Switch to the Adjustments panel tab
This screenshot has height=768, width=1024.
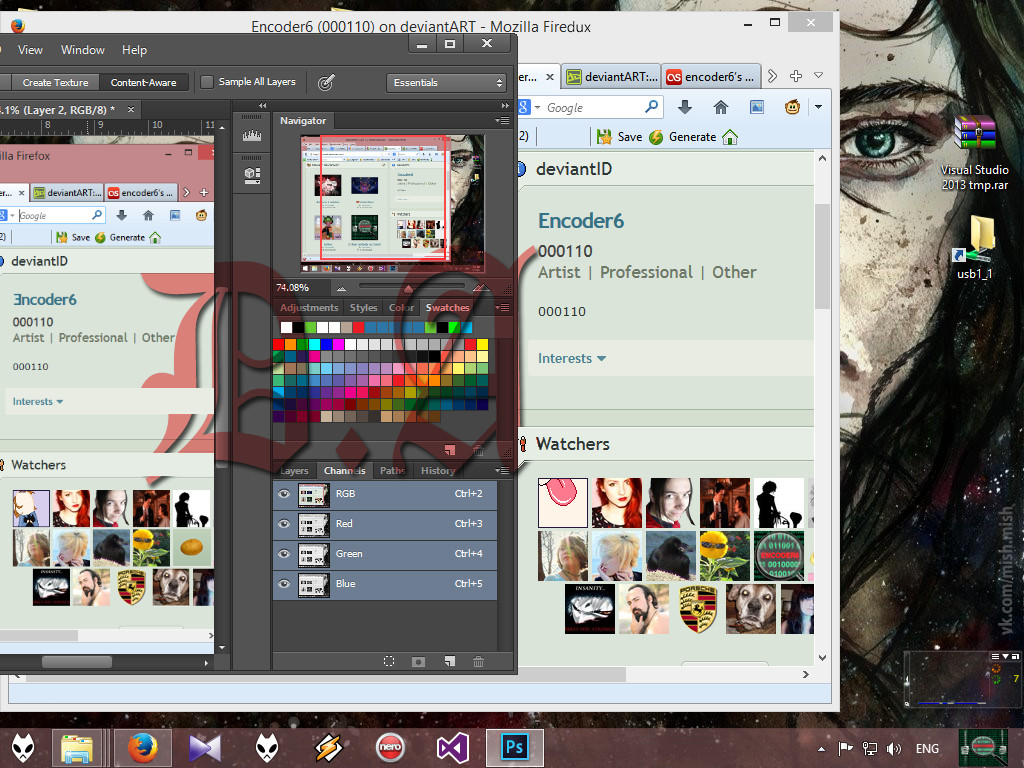click(x=309, y=308)
